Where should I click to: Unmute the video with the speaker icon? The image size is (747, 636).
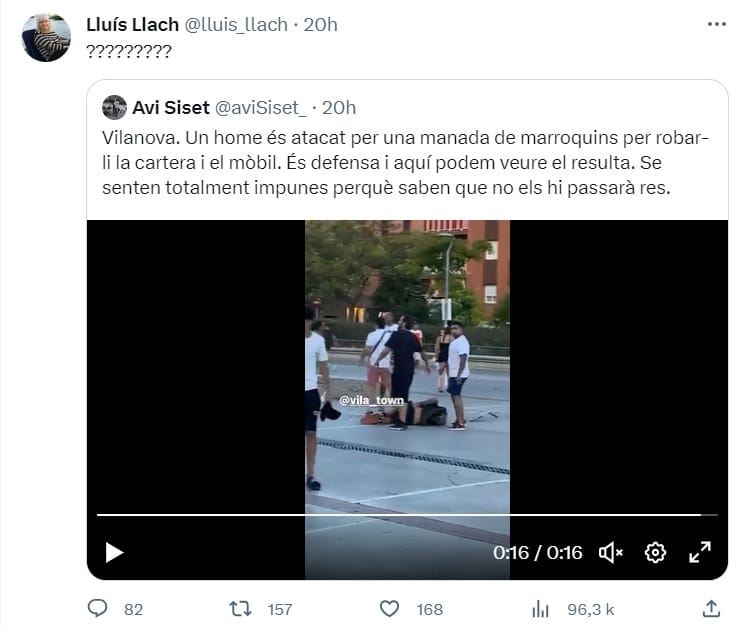coord(610,553)
